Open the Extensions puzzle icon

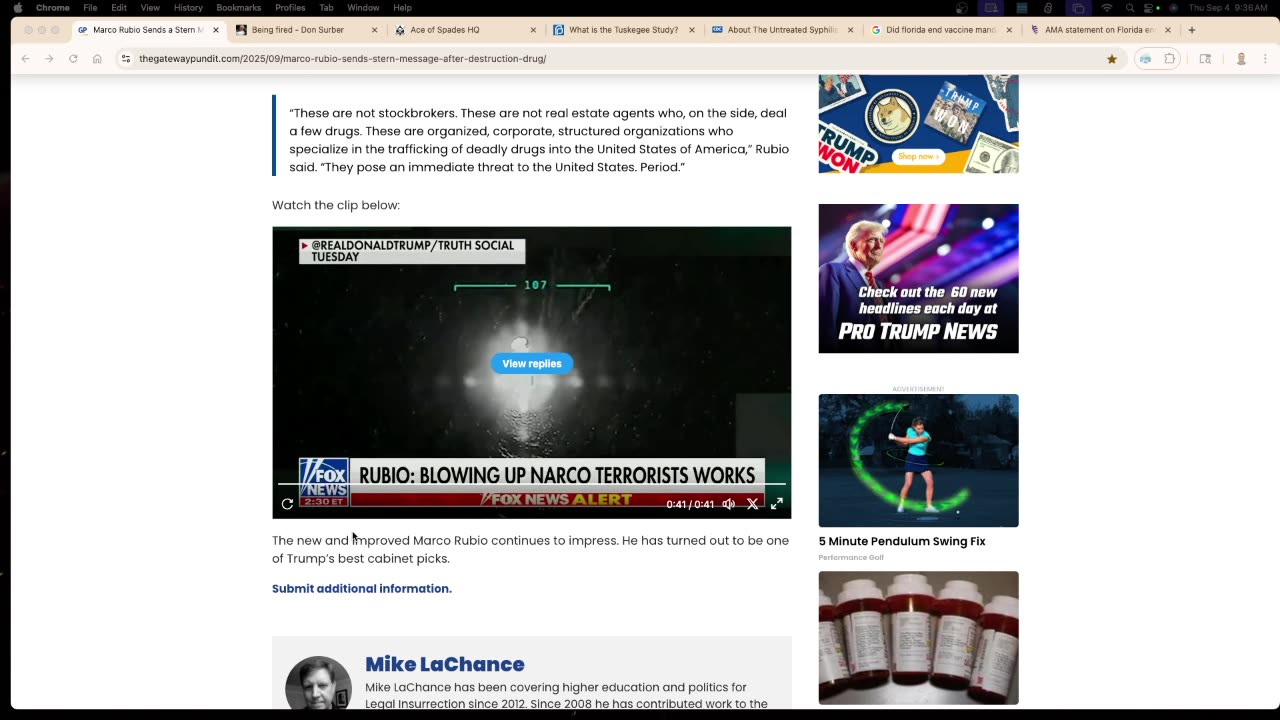click(1170, 59)
